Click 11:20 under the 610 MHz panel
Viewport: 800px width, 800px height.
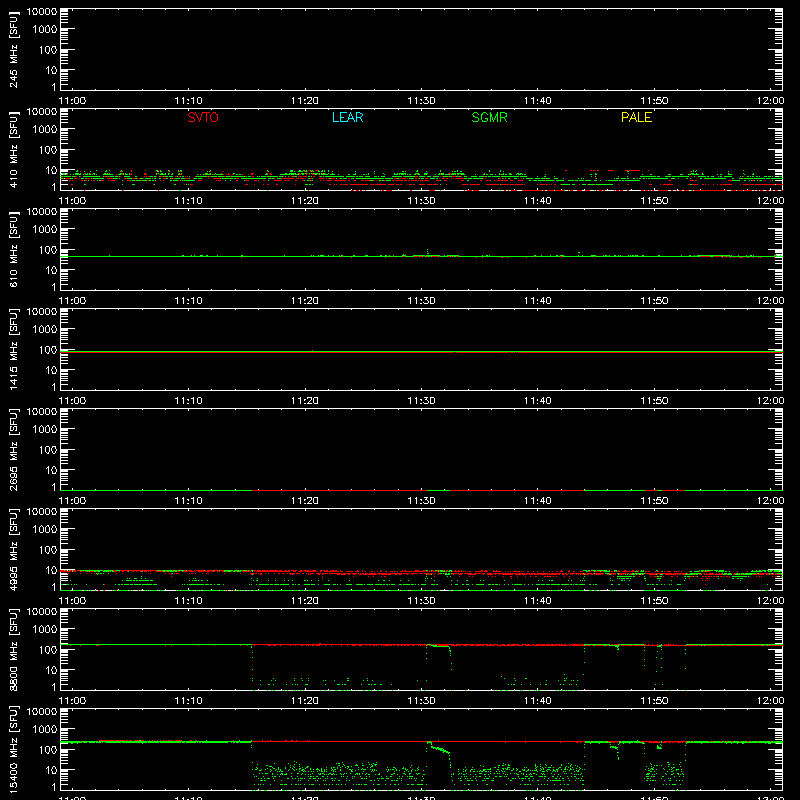305,301
